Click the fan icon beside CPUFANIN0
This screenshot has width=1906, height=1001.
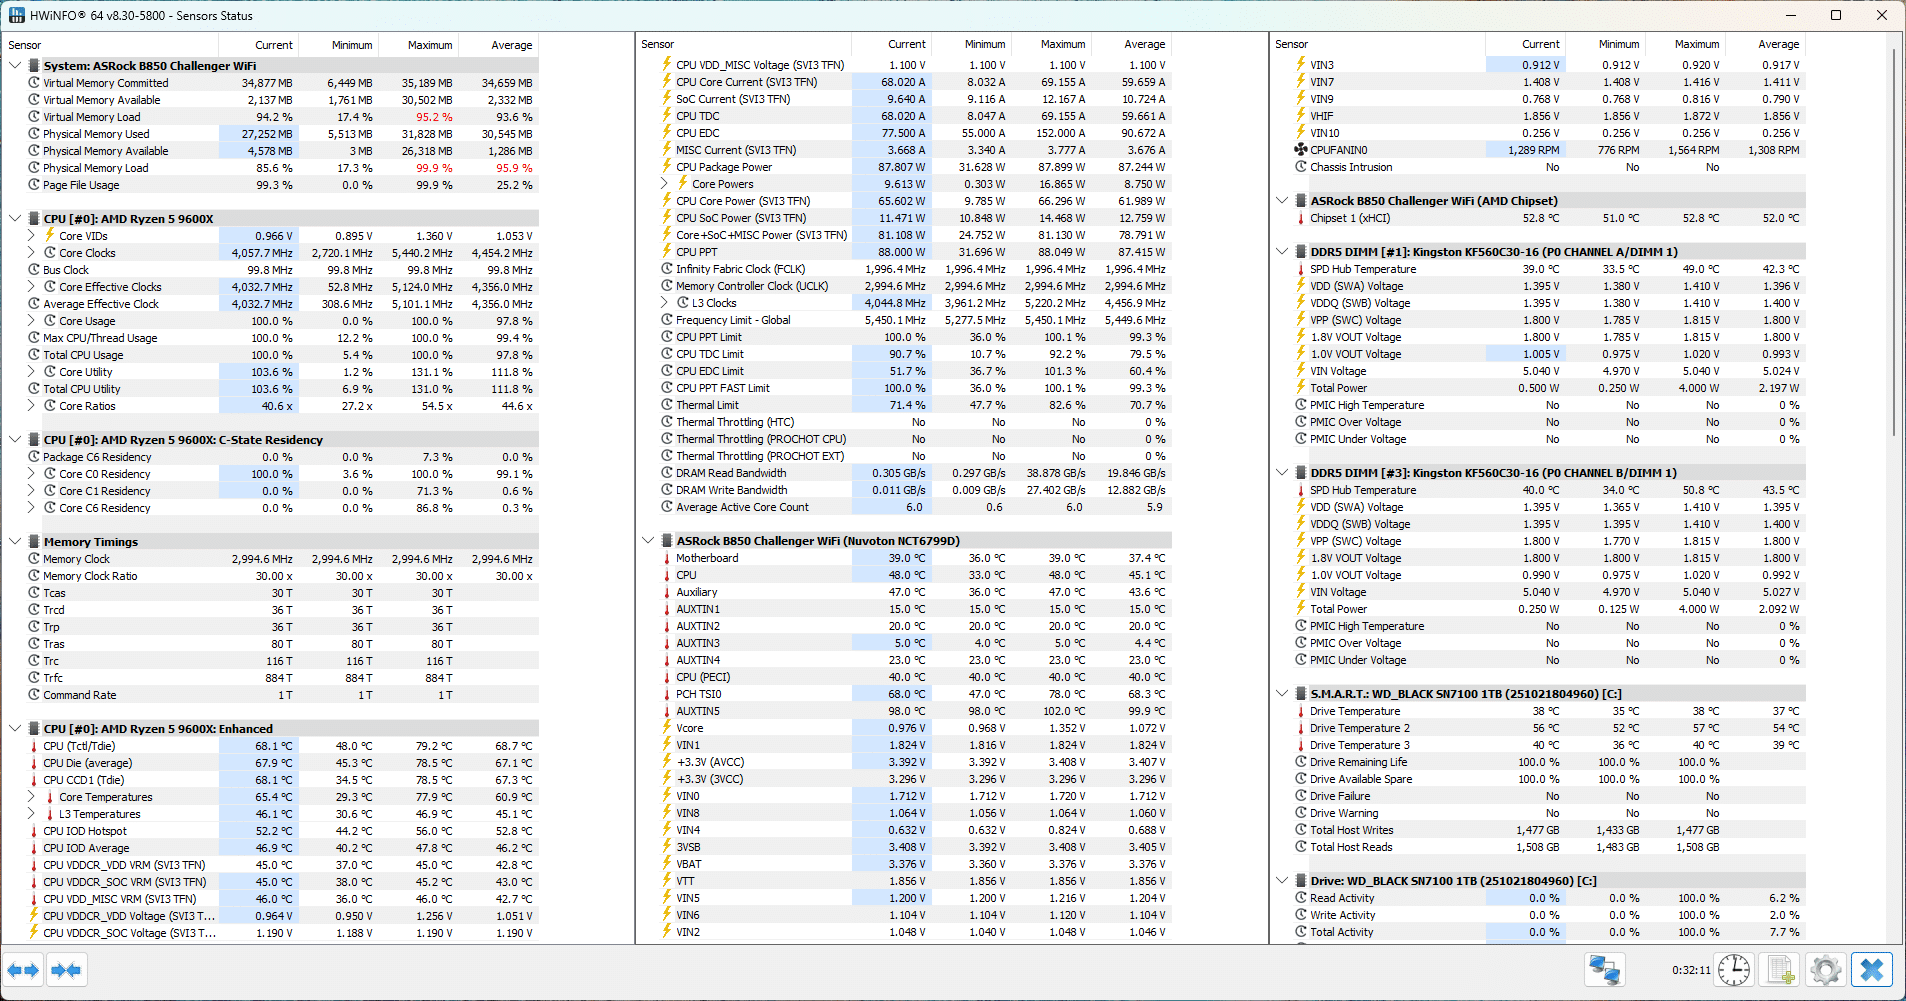(x=1301, y=150)
